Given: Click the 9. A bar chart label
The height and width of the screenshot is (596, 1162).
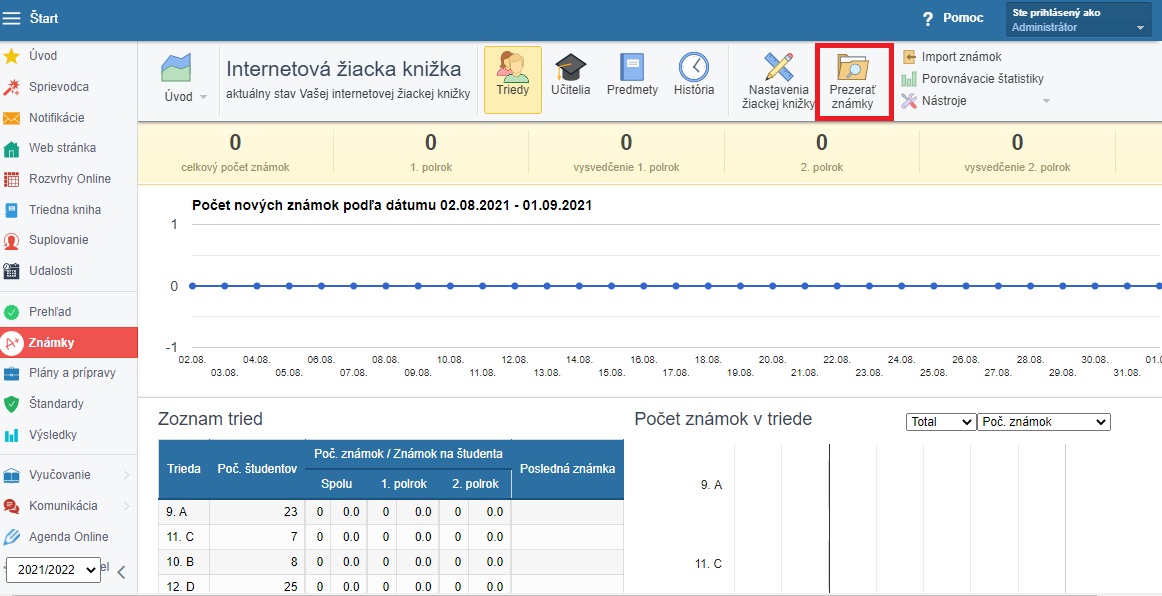Looking at the screenshot, I should (711, 485).
